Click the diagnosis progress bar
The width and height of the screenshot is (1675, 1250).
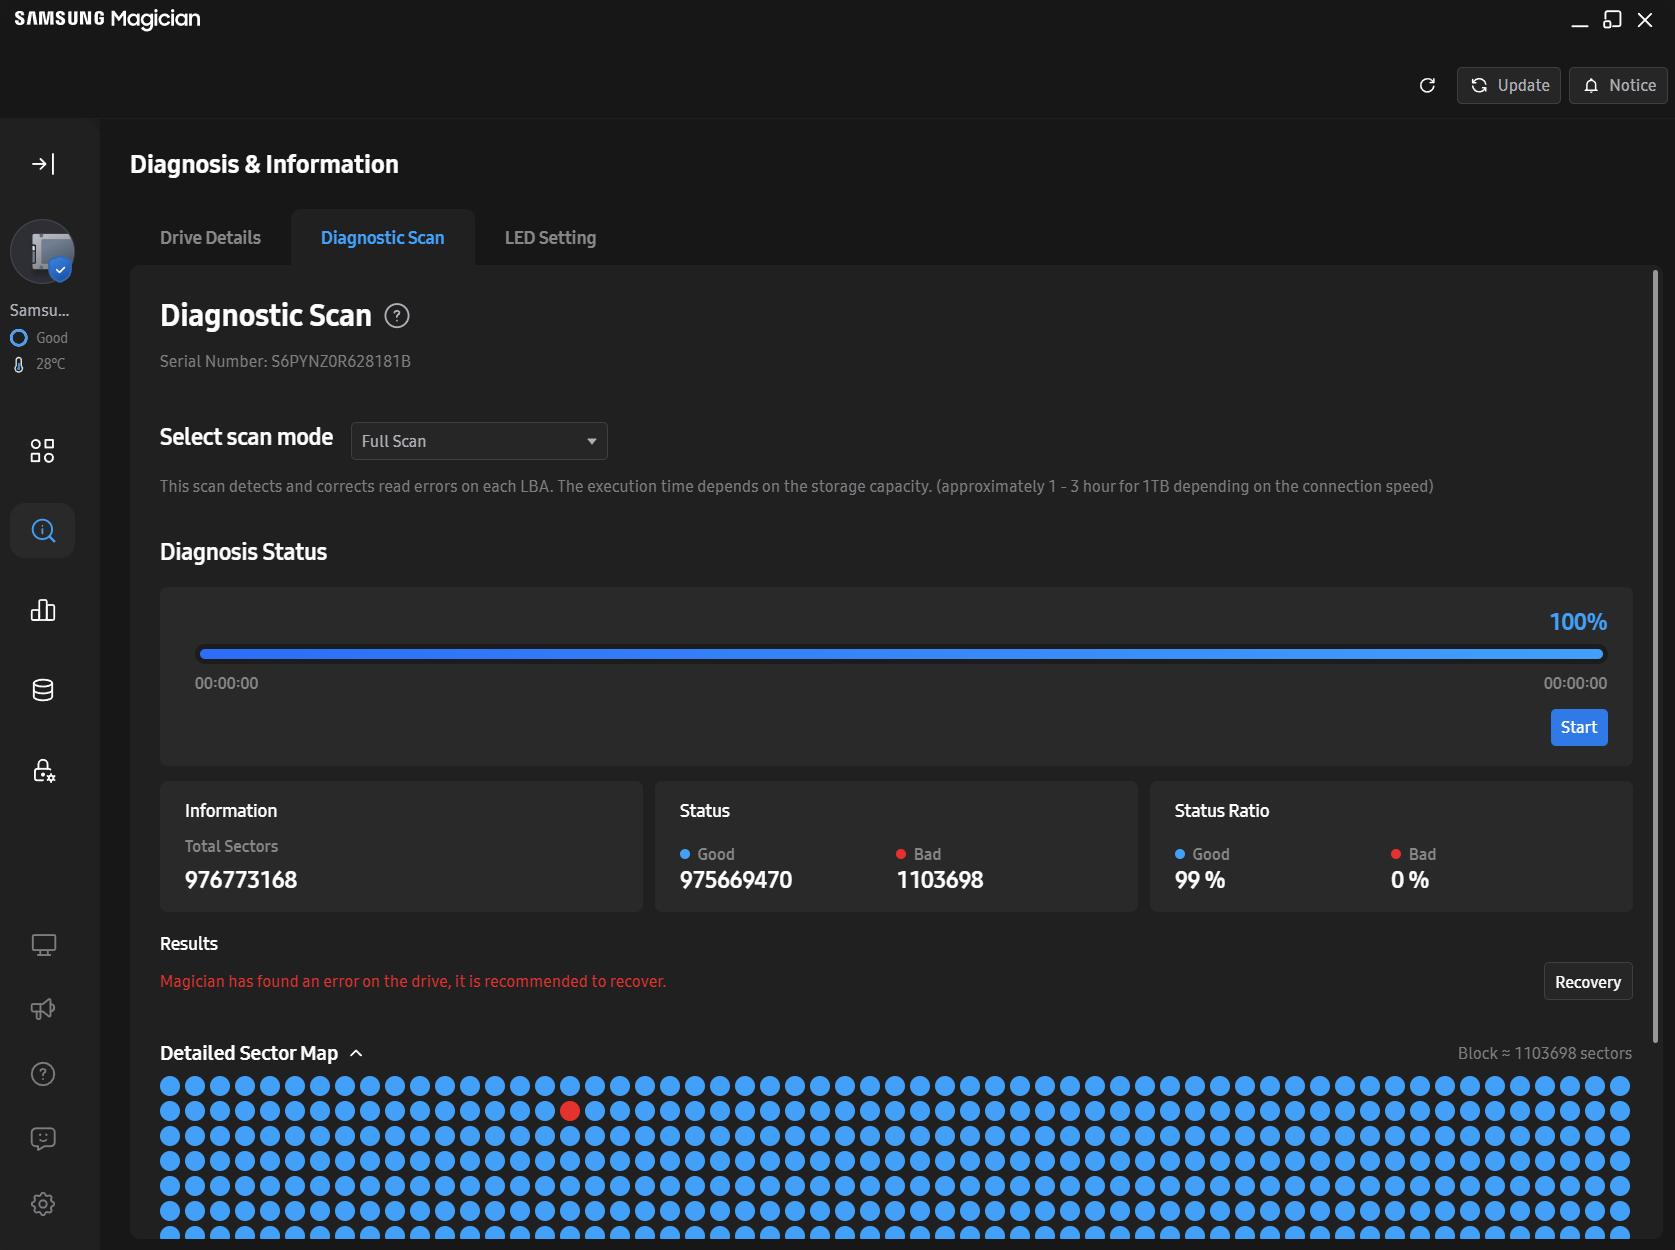click(901, 654)
